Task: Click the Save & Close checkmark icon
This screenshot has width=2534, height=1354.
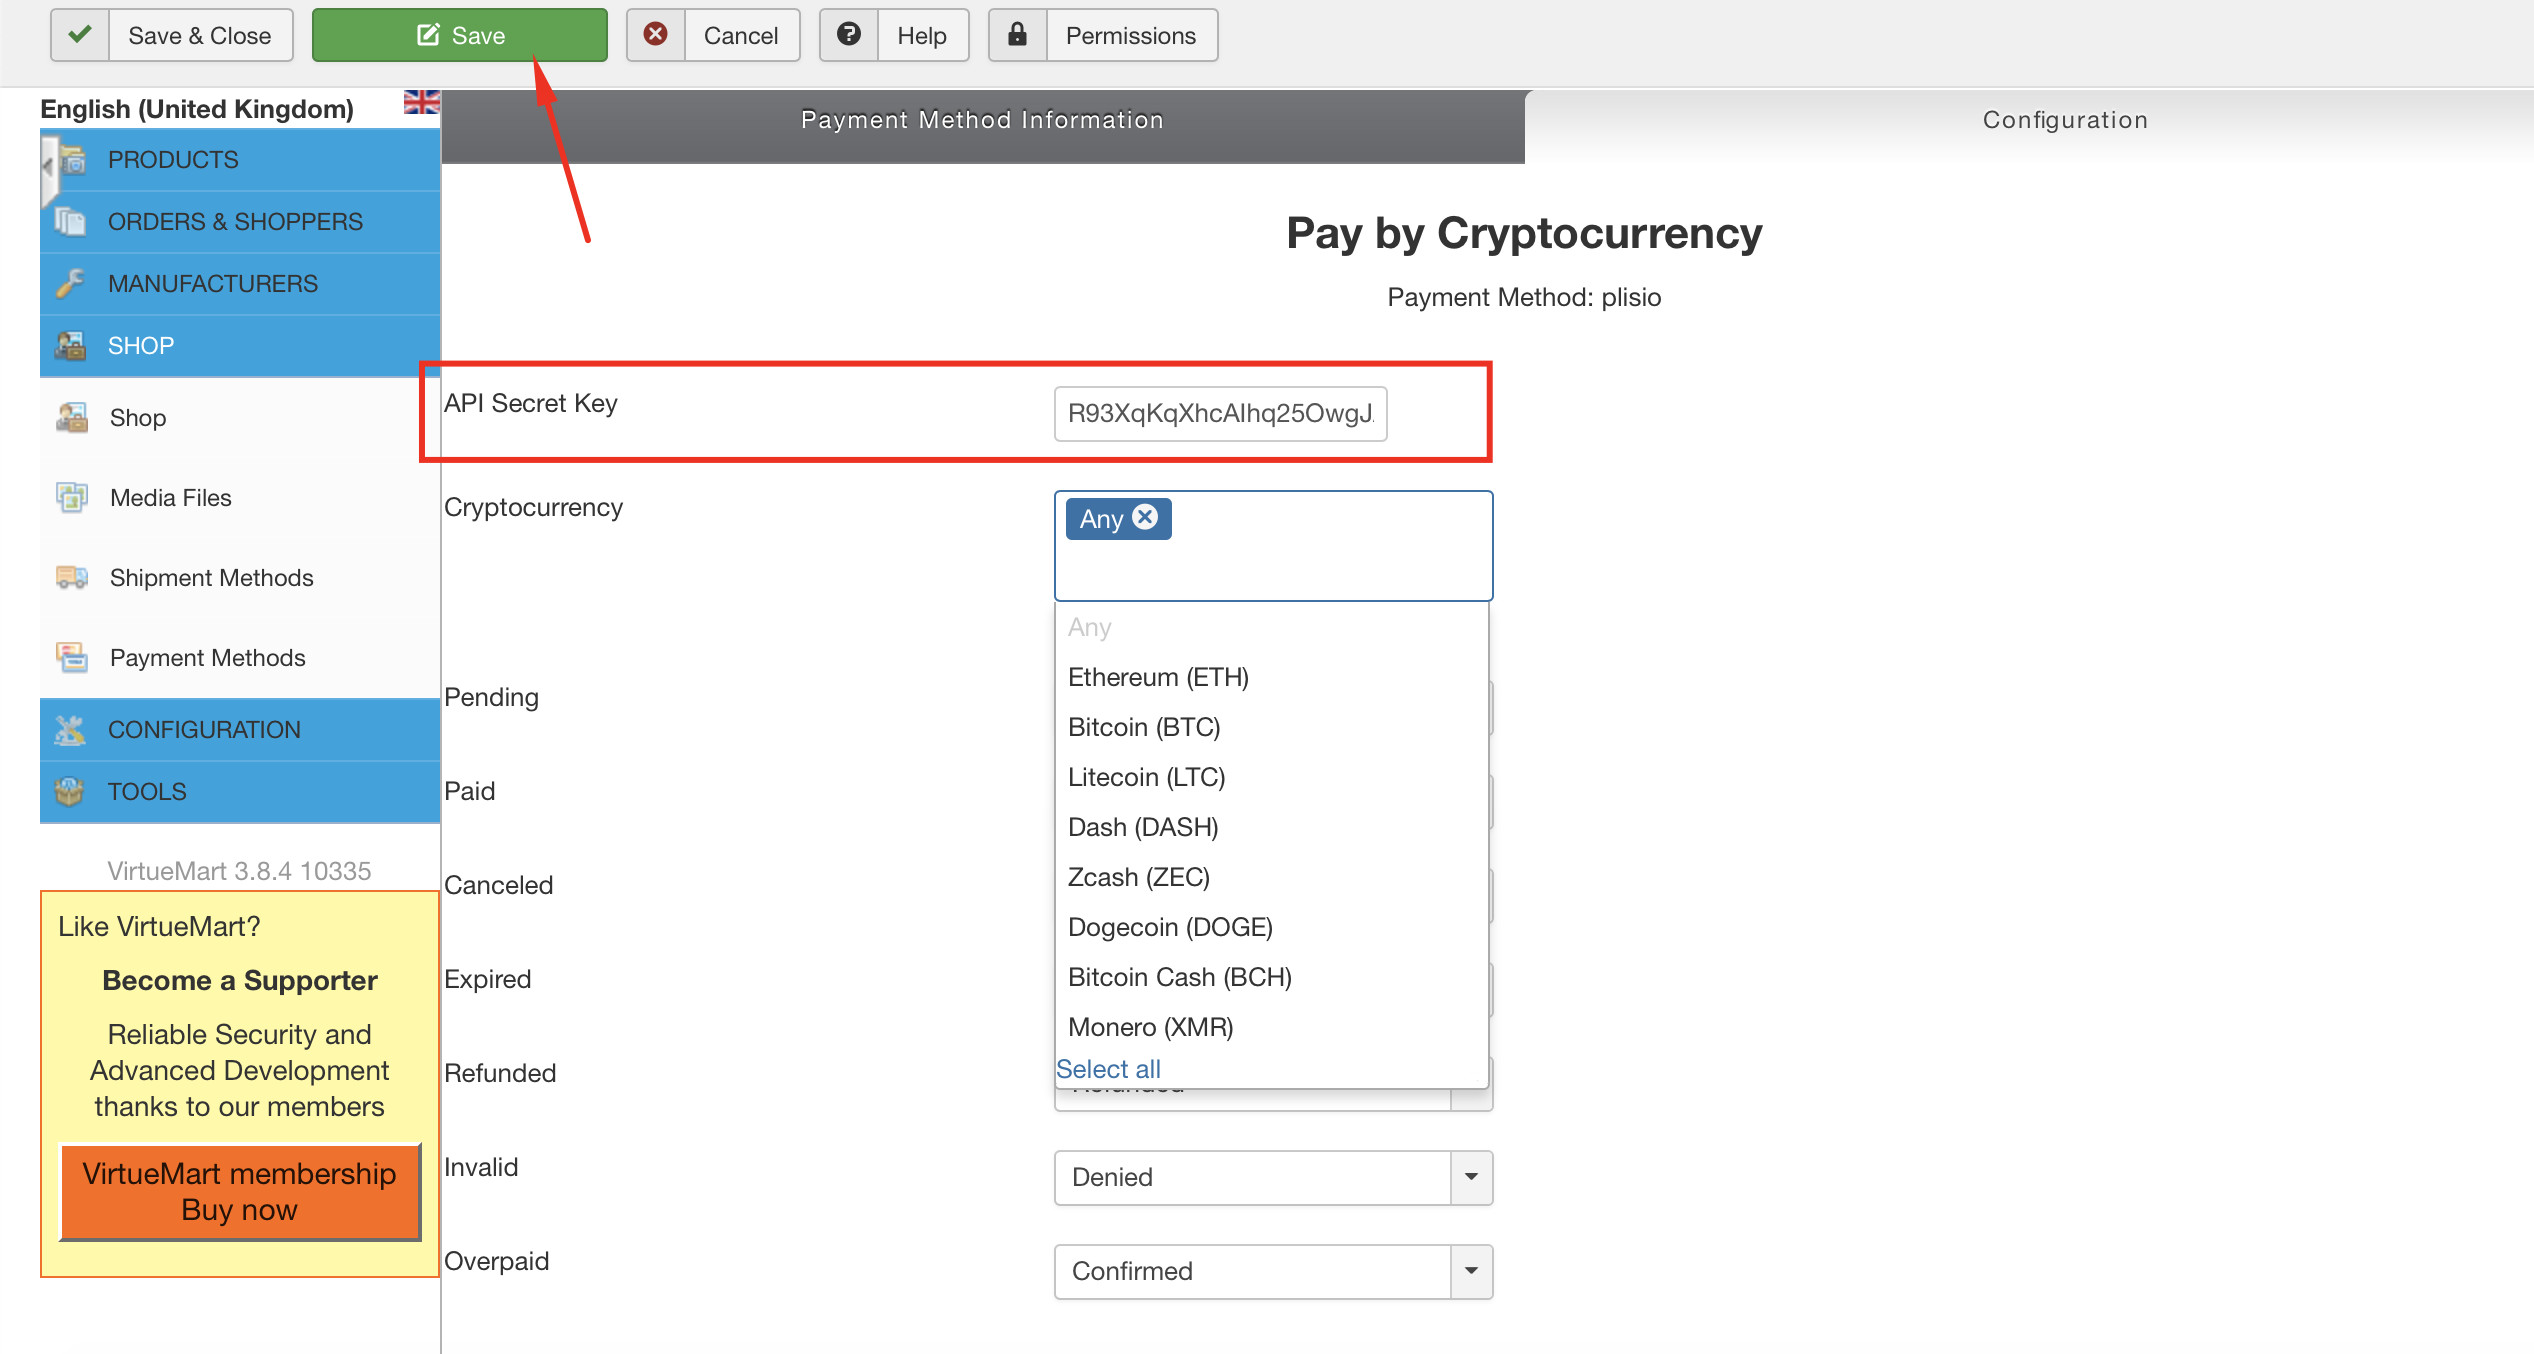Action: 80,35
